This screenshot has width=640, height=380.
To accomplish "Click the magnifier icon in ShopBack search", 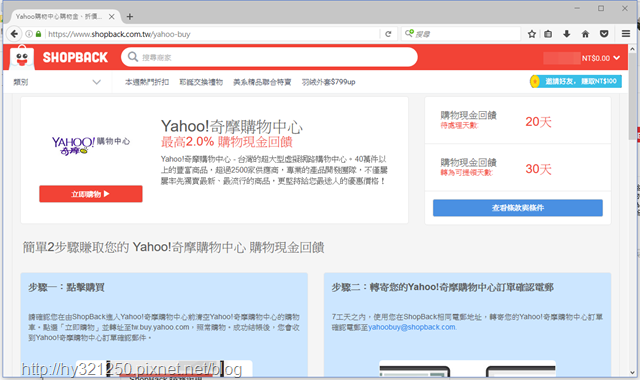I will (133, 57).
